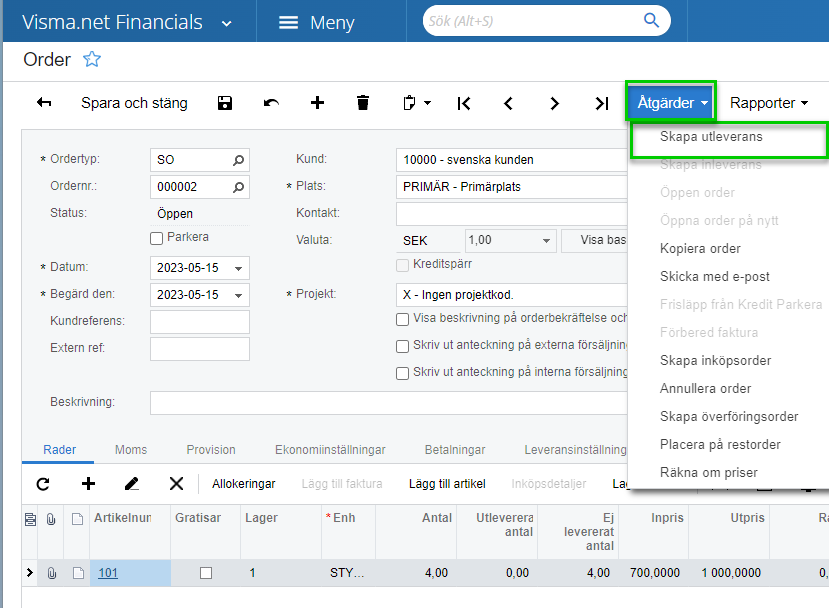Choose Skapa inköpsorder menu entry
Image resolution: width=829 pixels, height=608 pixels.
[x=715, y=361]
